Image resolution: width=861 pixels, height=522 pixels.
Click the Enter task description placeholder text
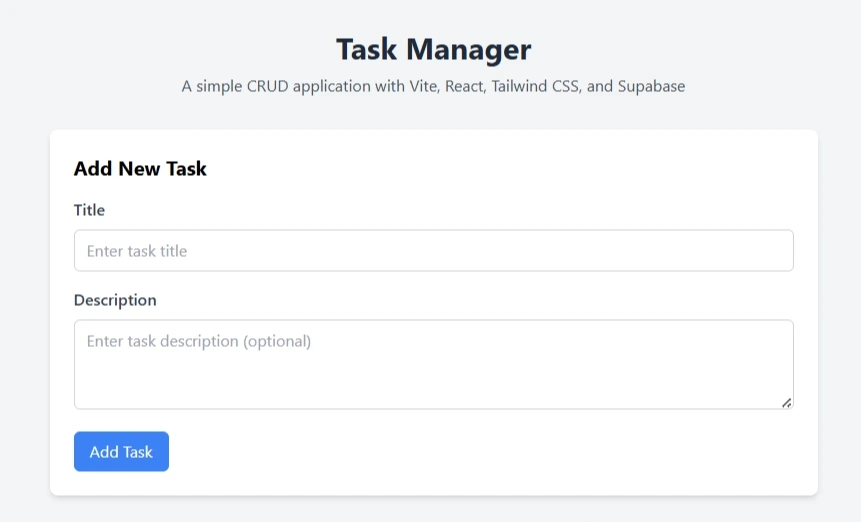click(199, 341)
